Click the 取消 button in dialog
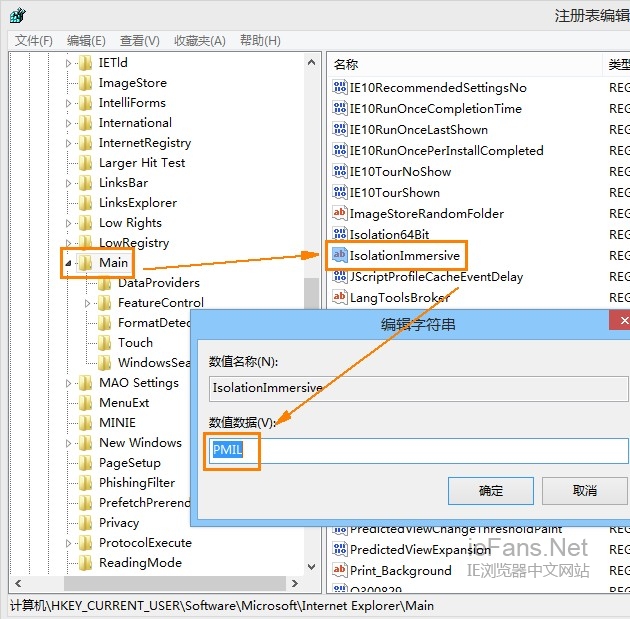Screen dimensions: 630x619 [585, 491]
